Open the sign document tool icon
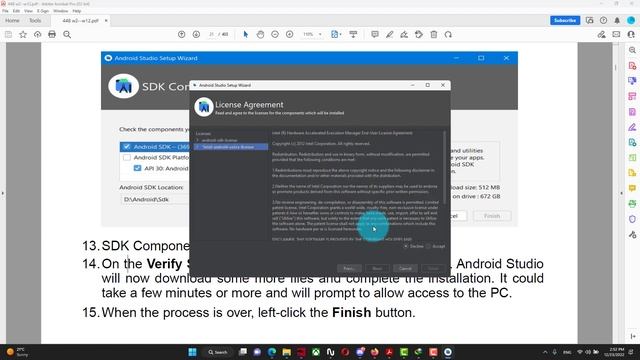This screenshot has width=640, height=360. pos(404,35)
